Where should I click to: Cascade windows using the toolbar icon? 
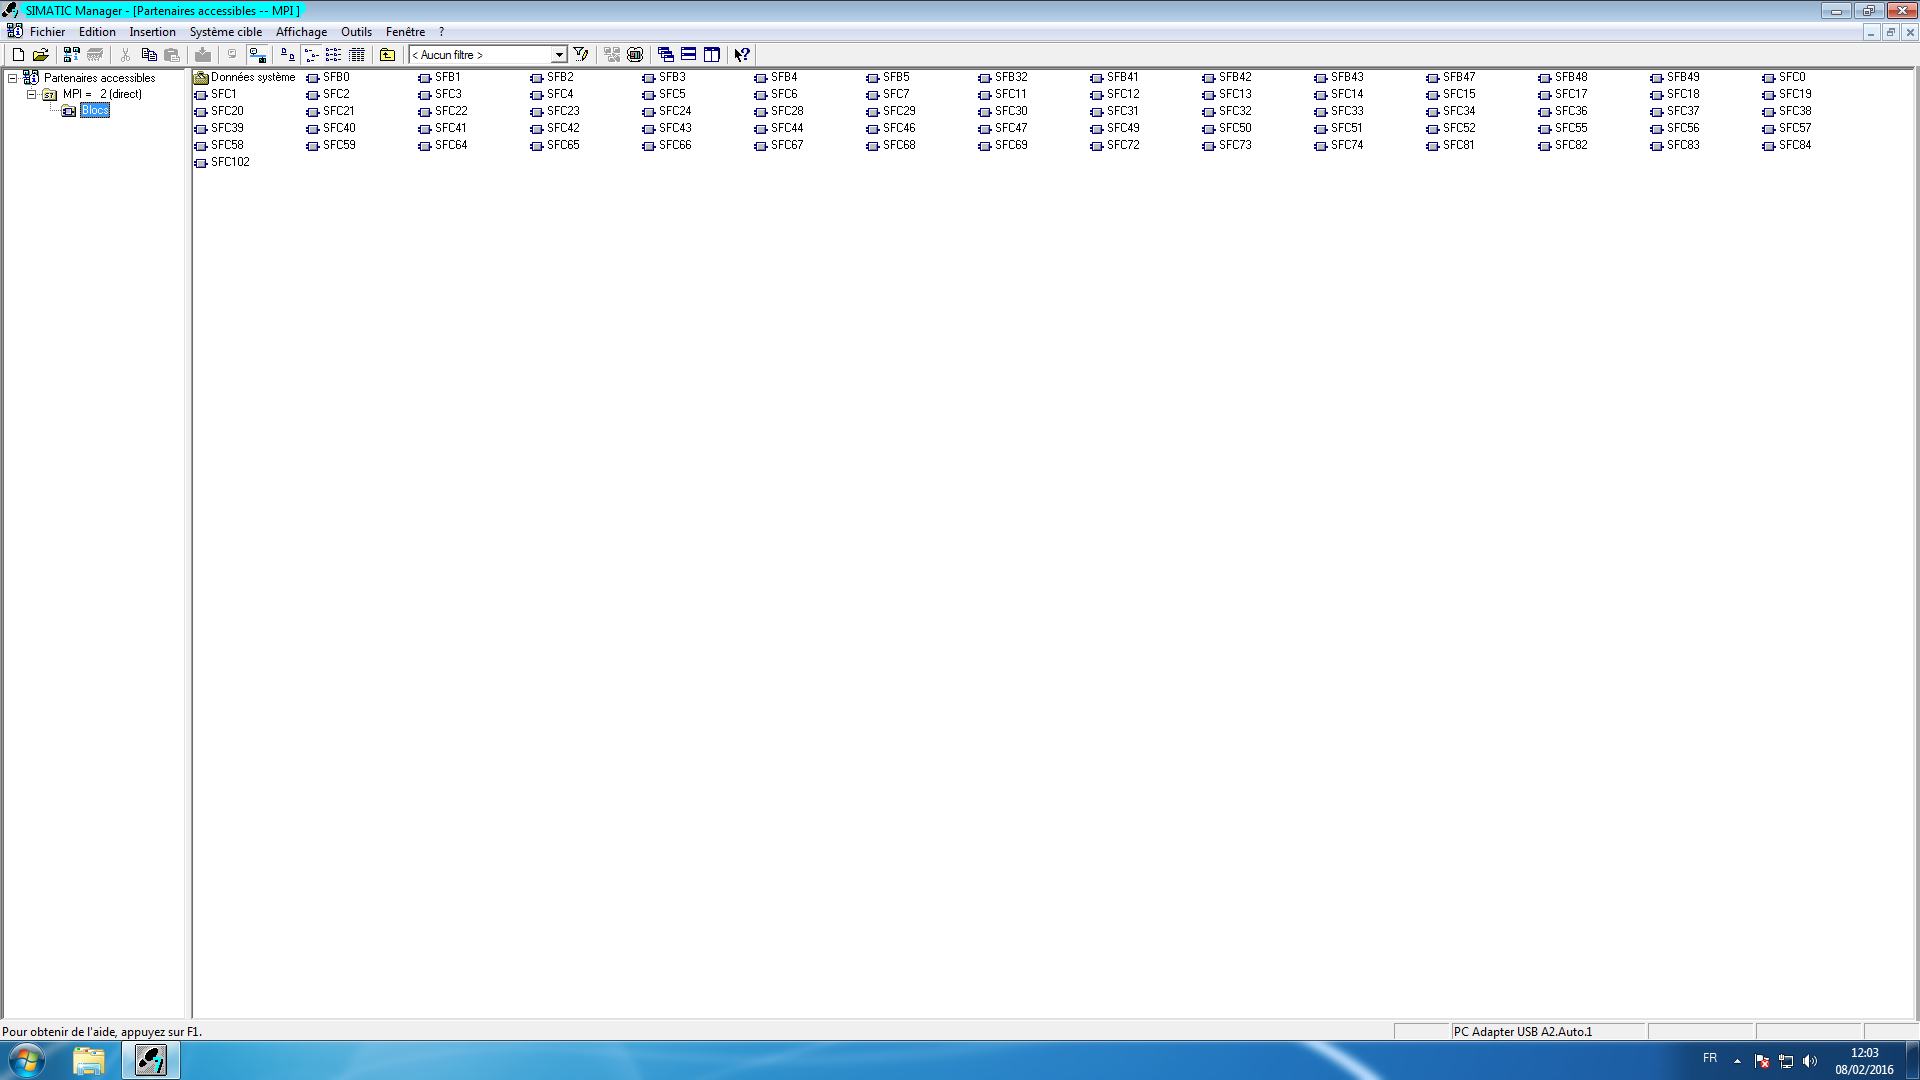tap(665, 55)
